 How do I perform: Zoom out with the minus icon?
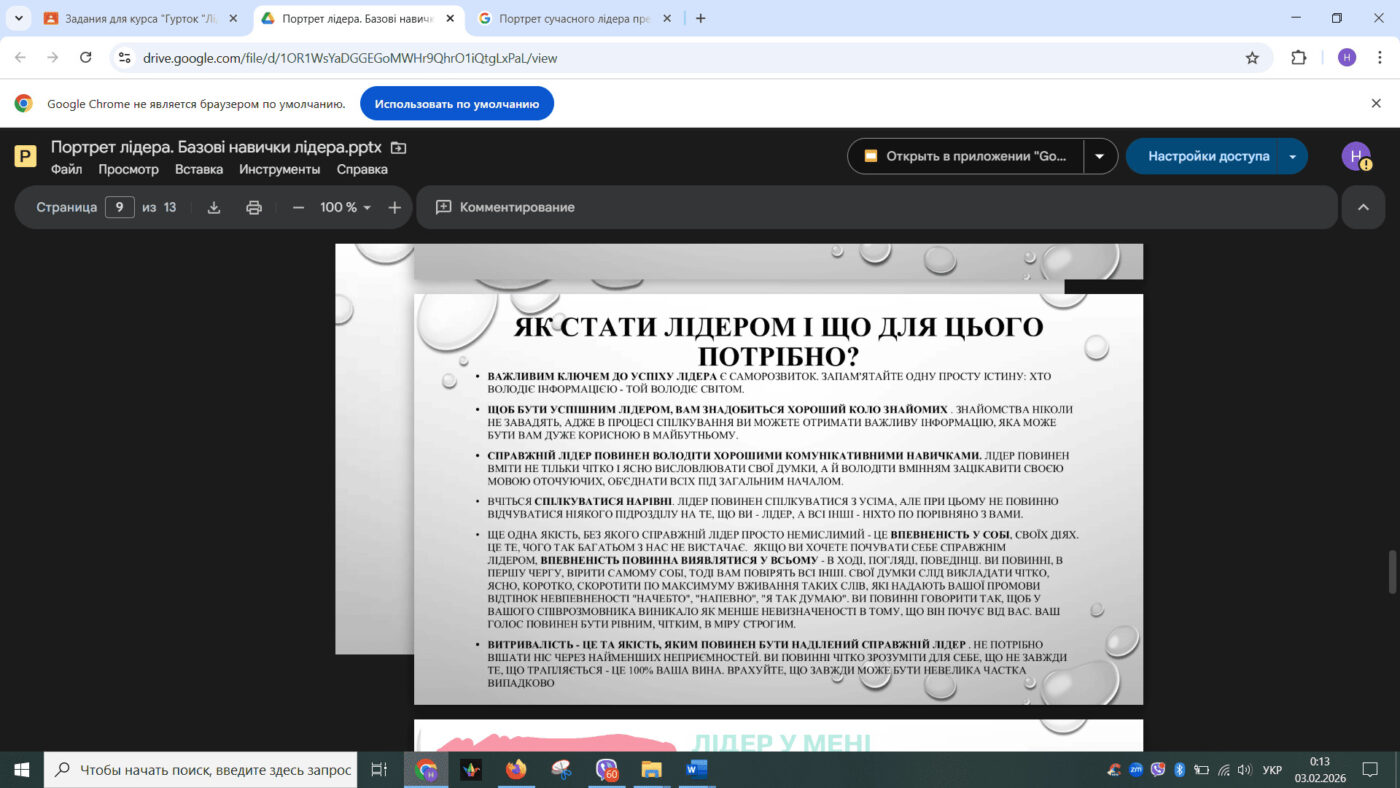[x=298, y=207]
